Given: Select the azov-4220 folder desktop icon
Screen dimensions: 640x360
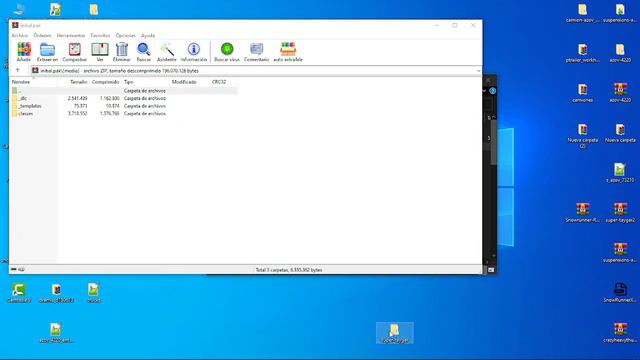Looking at the screenshot, I should click(620, 53).
